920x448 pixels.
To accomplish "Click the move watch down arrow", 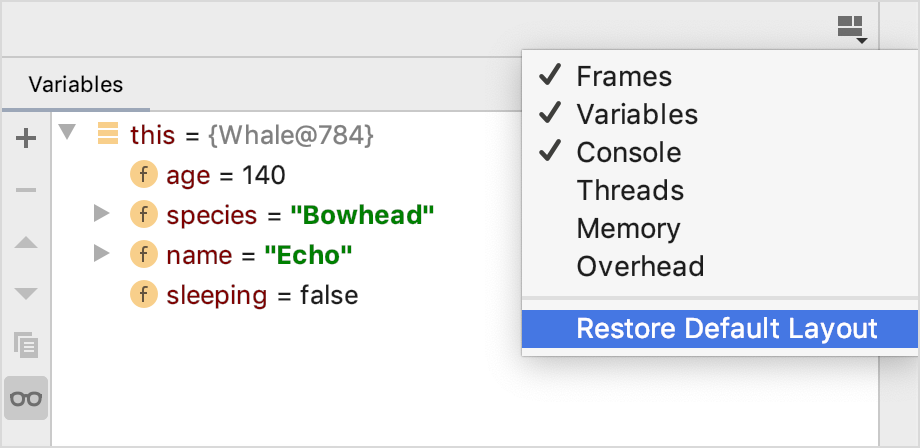I will click(26, 293).
